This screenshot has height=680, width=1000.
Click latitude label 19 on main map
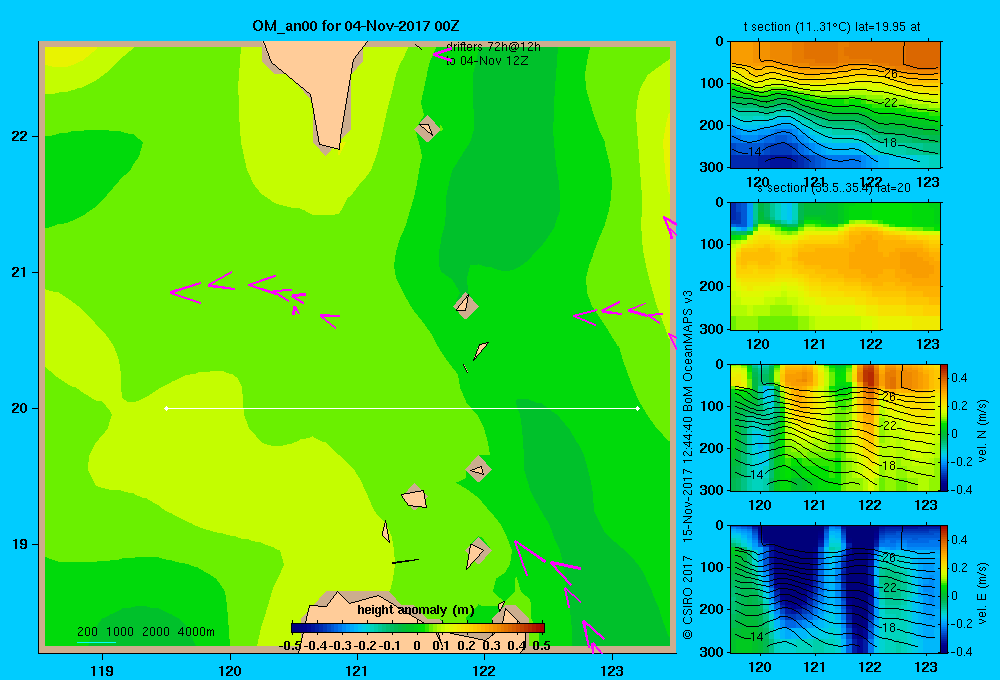[x=20, y=544]
